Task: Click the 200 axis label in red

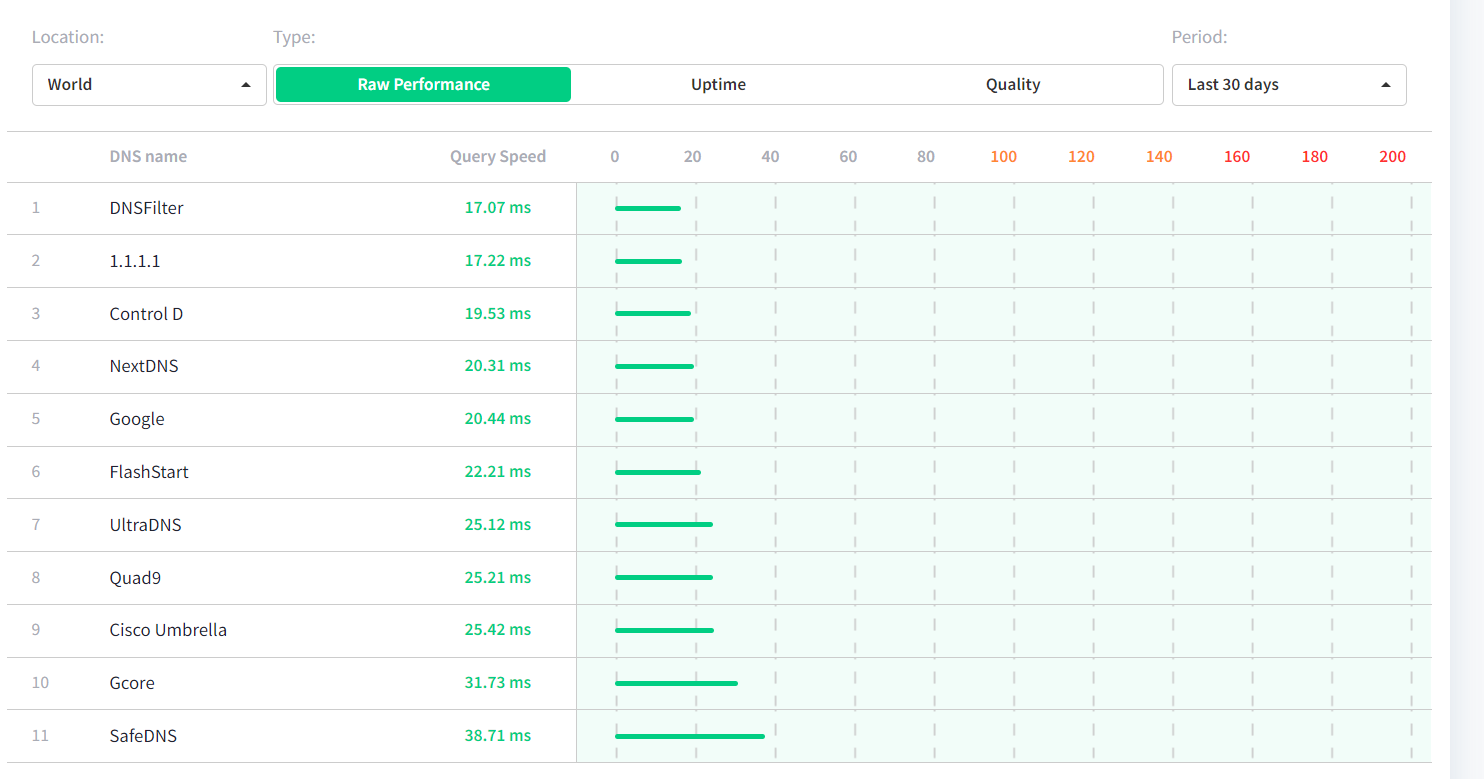Action: coord(1392,156)
